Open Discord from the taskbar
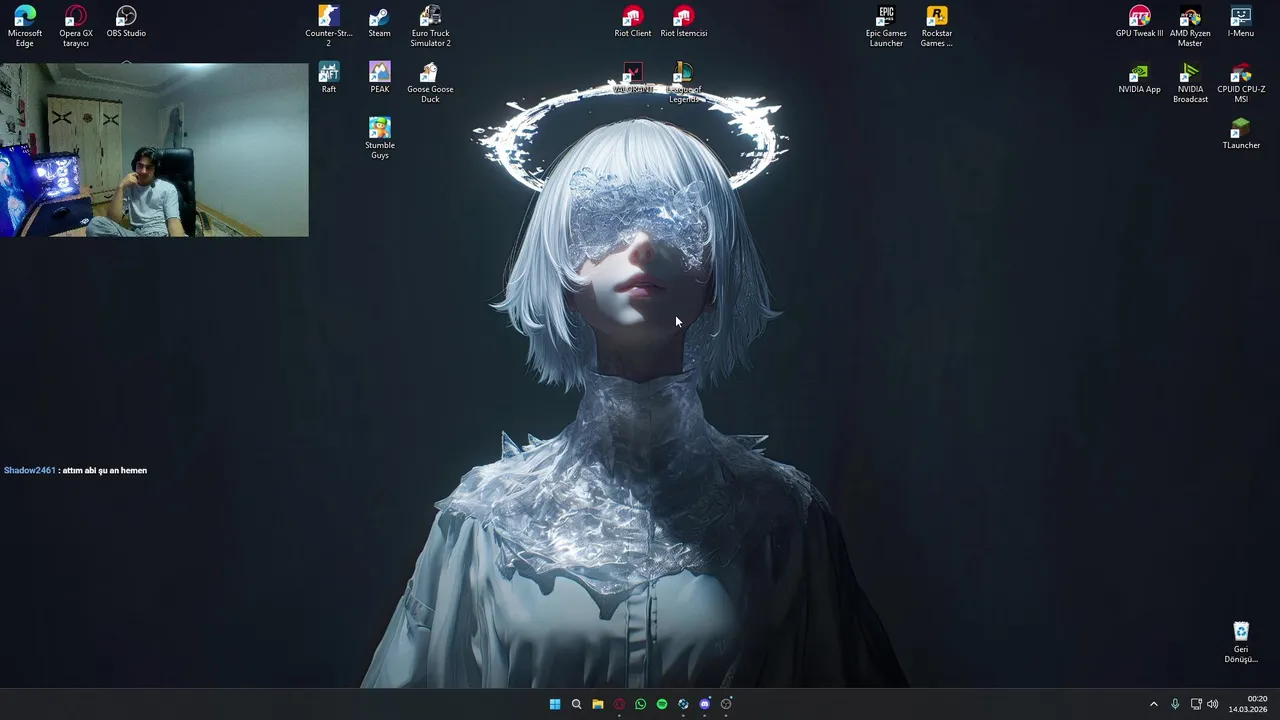The image size is (1280, 720). coord(705,704)
